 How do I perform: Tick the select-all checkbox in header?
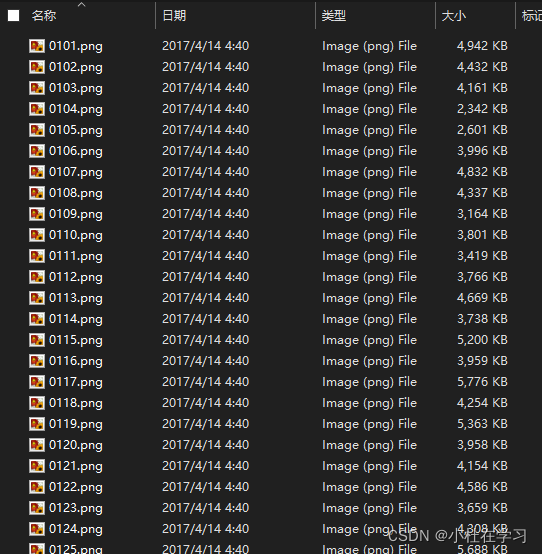click(x=13, y=16)
